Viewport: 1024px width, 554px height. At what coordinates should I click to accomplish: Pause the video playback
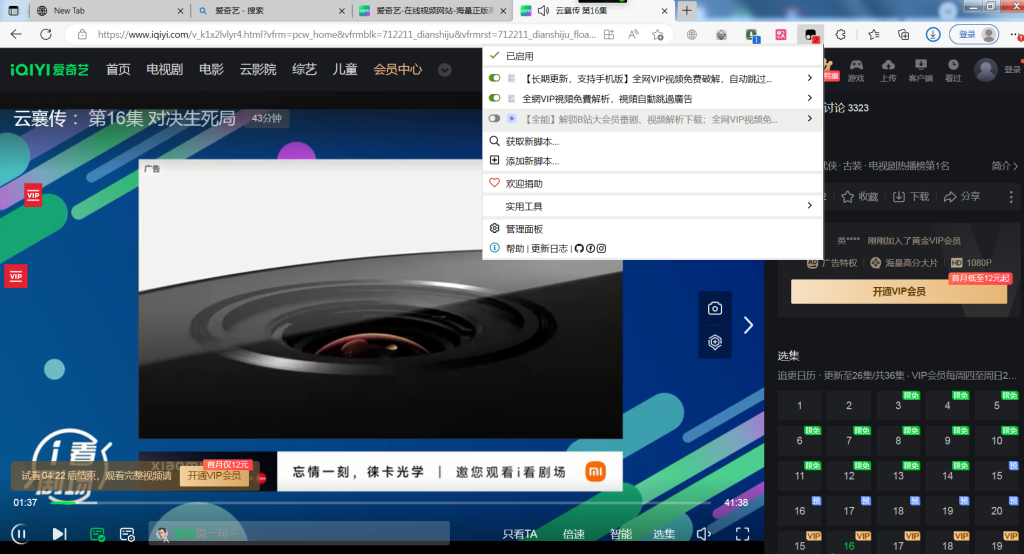pos(20,534)
